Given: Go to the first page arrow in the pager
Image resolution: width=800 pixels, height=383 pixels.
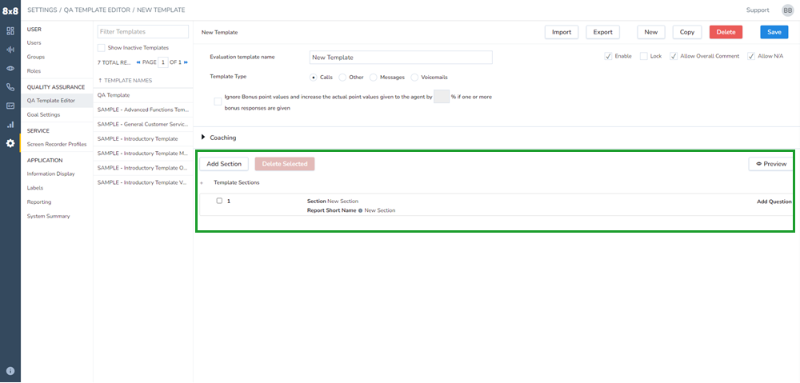Looking at the screenshot, I should tap(138, 62).
